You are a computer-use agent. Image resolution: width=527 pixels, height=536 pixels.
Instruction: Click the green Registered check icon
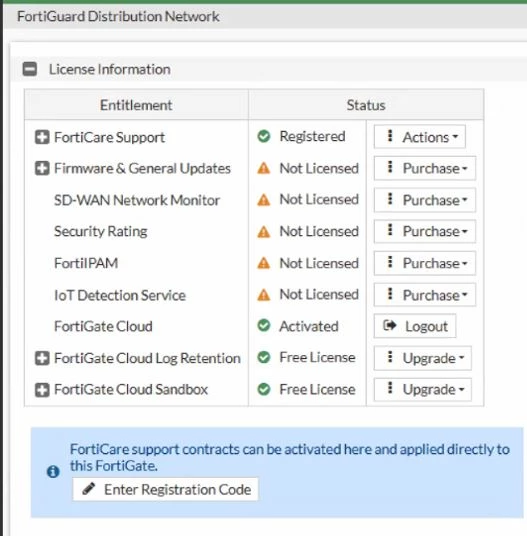point(264,136)
